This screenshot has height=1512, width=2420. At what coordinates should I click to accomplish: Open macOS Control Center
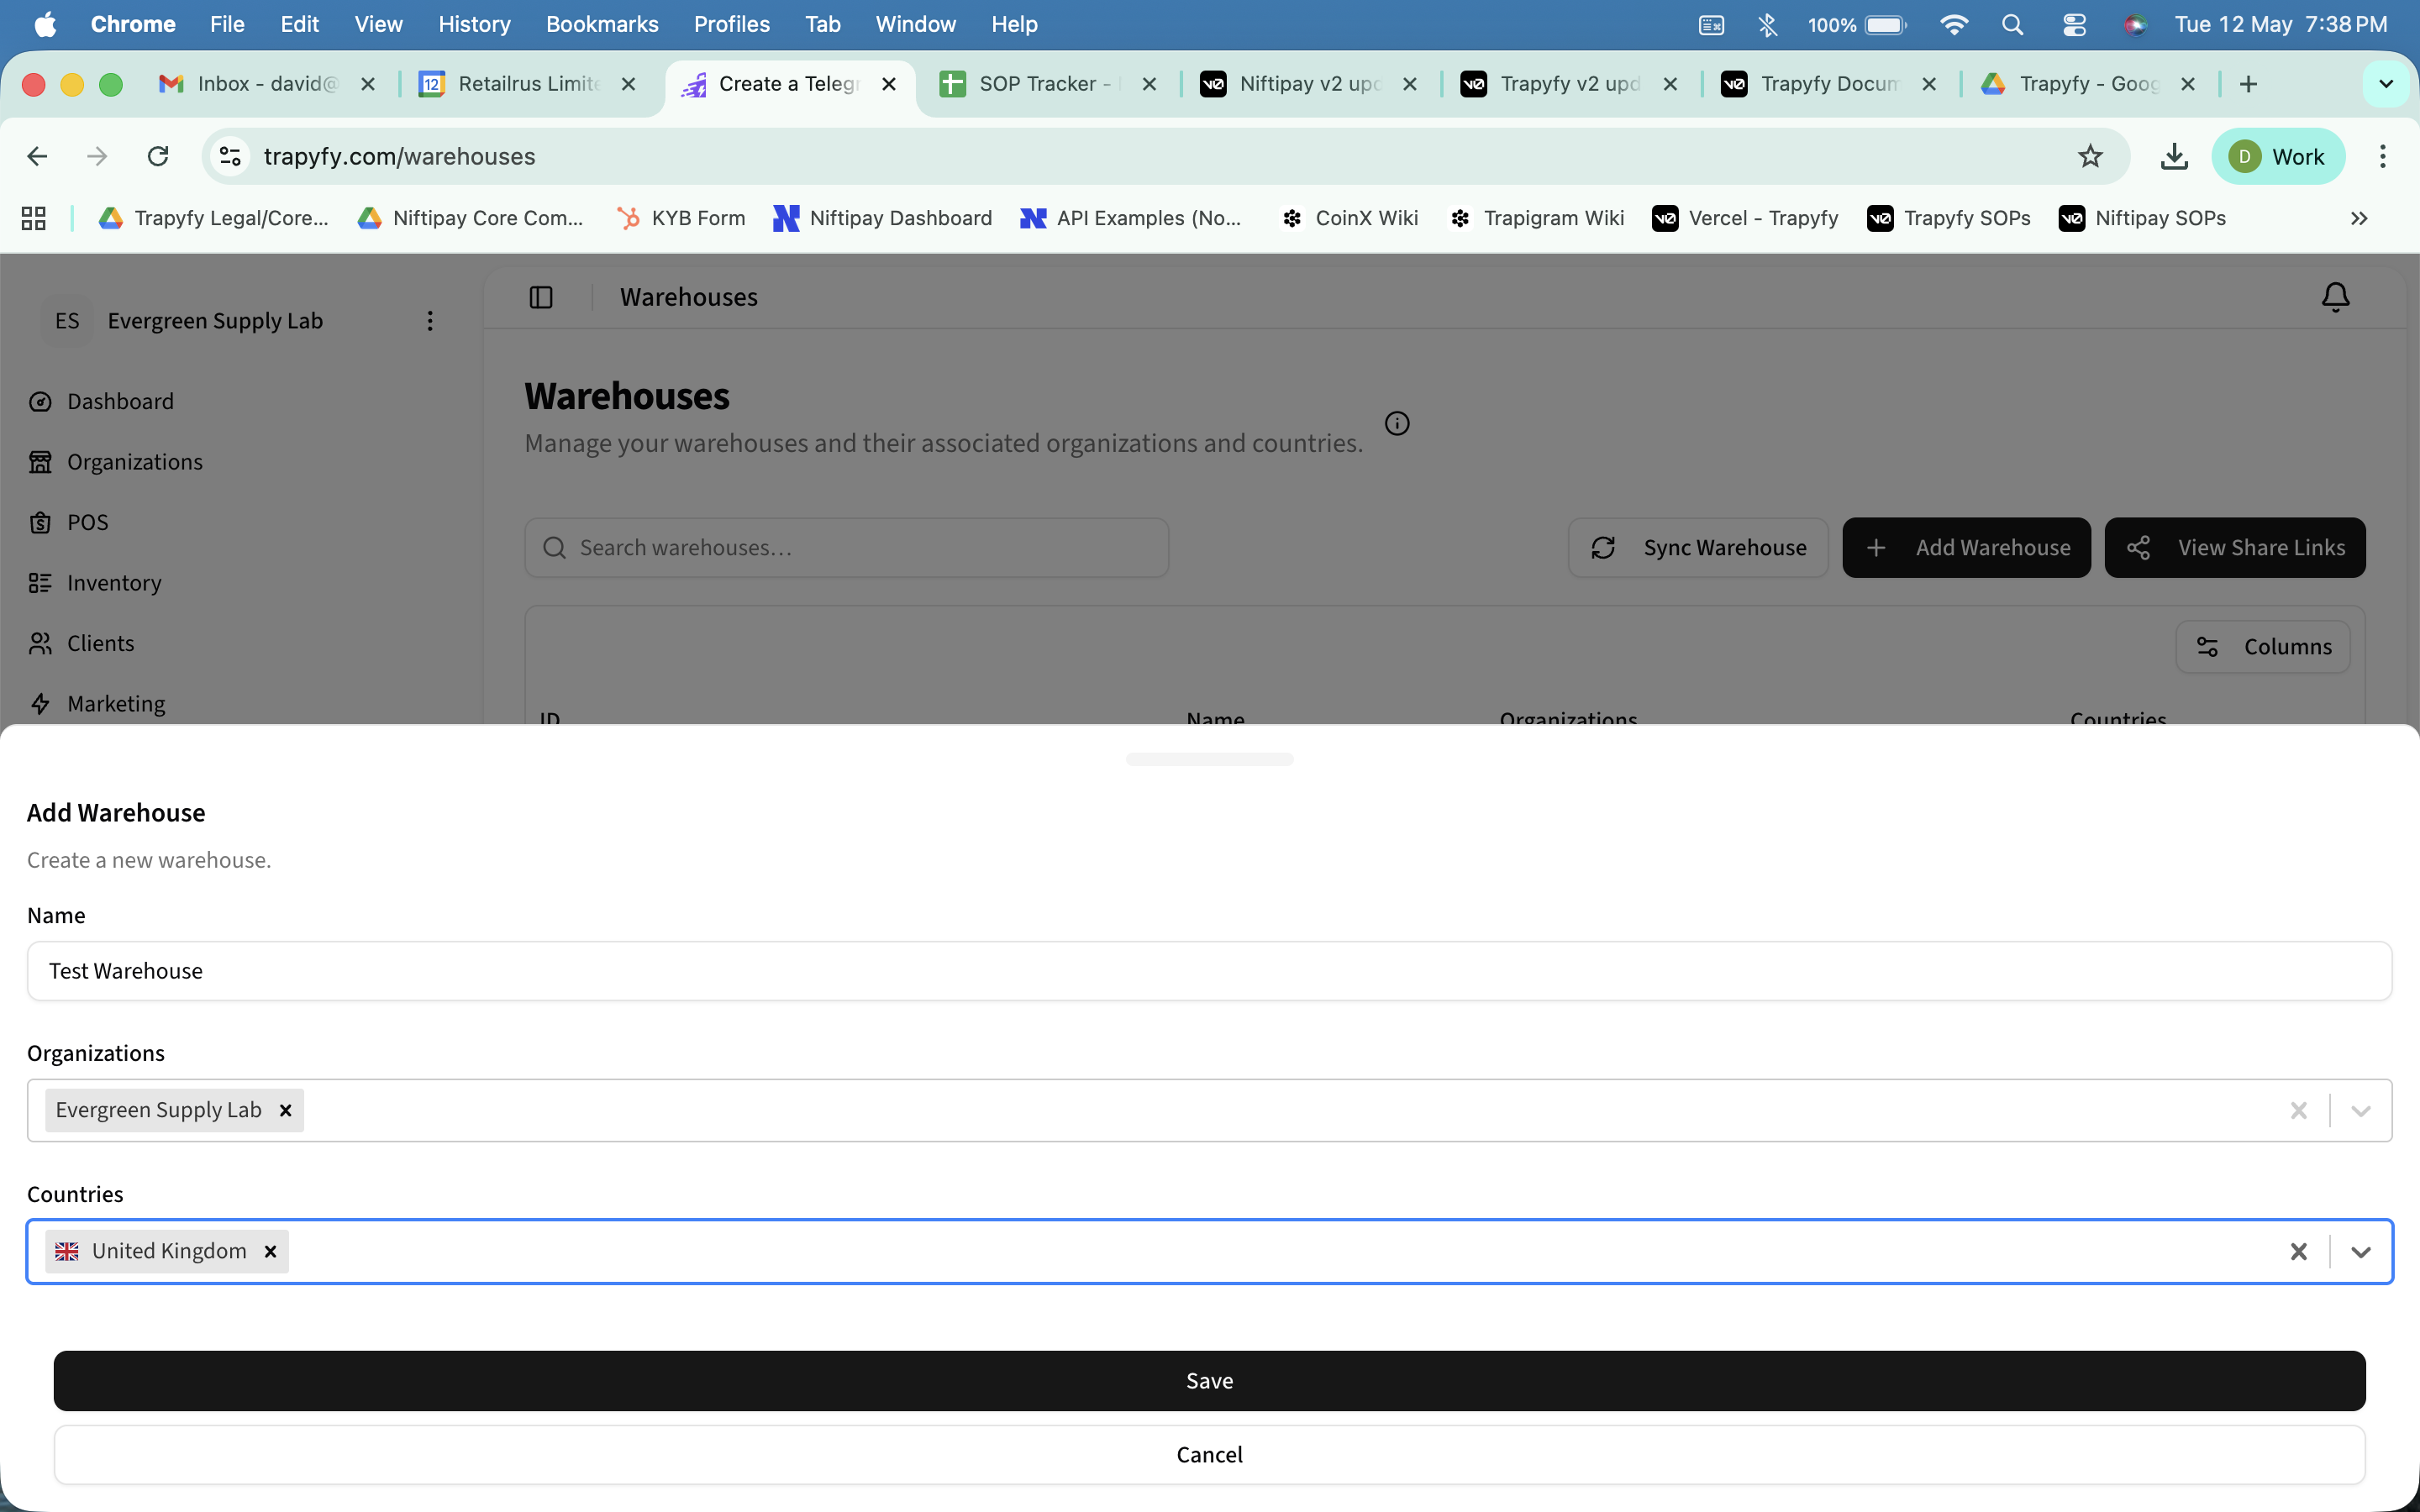(2074, 24)
